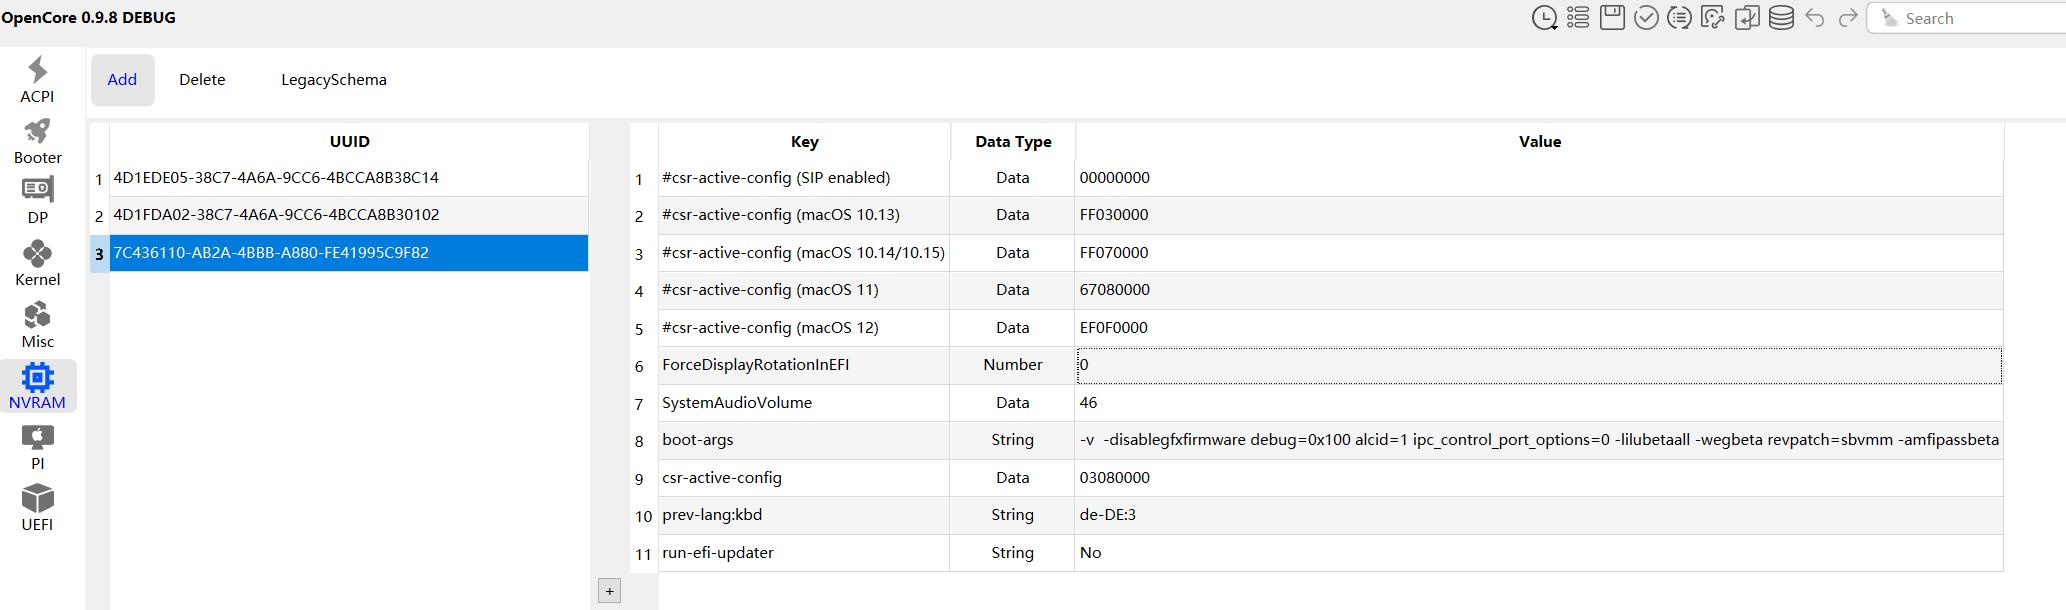Open the Kernel sidebar section

tap(38, 264)
